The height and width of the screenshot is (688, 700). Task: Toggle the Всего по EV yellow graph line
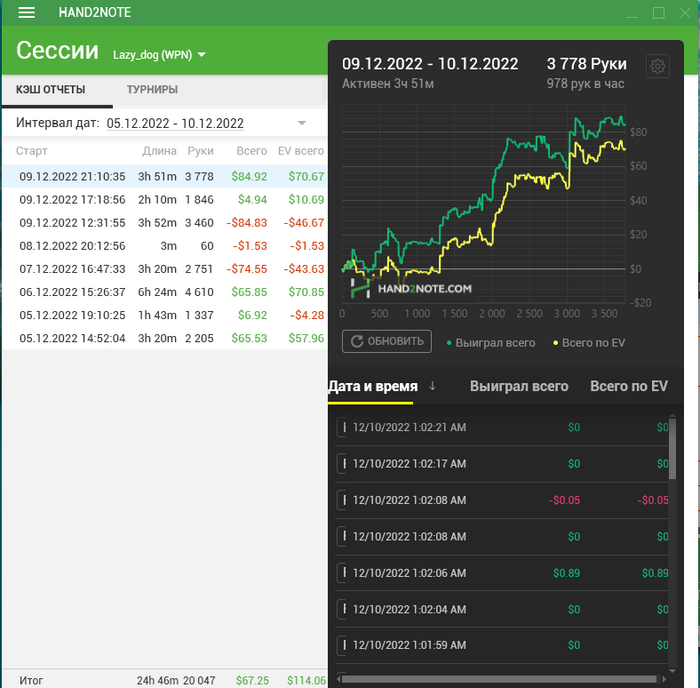589,343
